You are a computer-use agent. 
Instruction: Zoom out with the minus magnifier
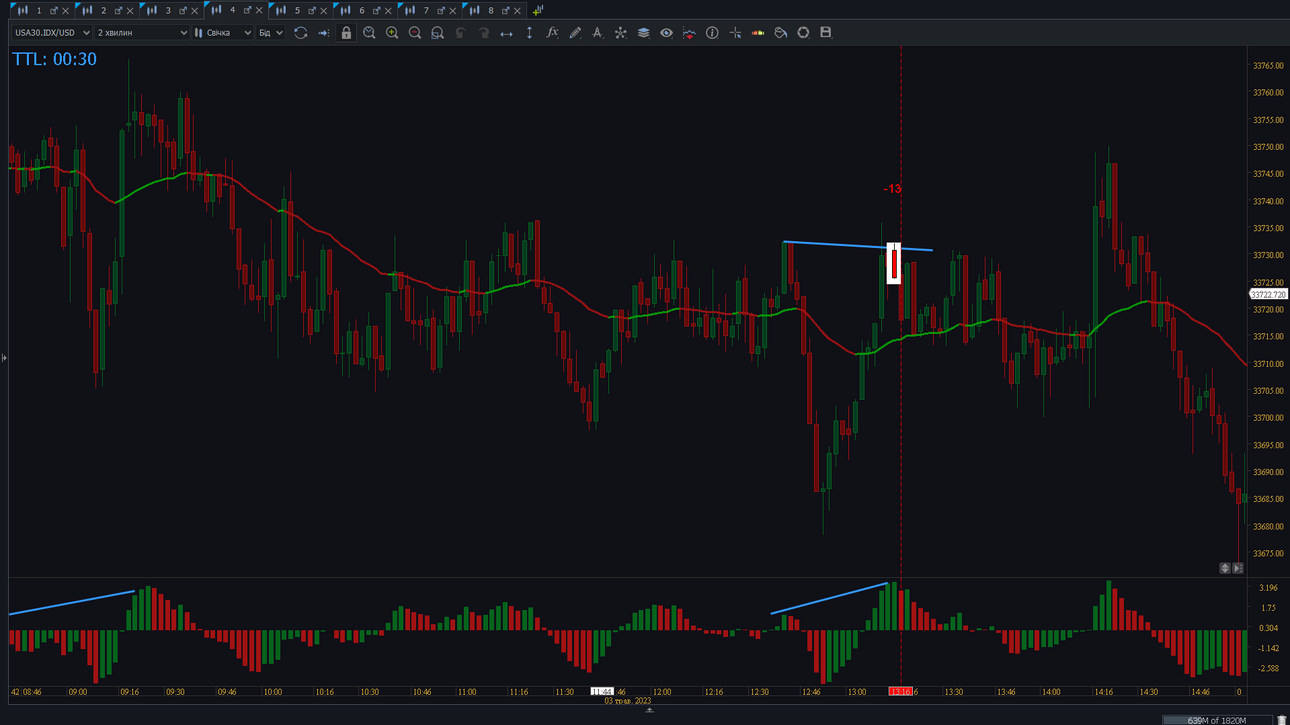415,33
